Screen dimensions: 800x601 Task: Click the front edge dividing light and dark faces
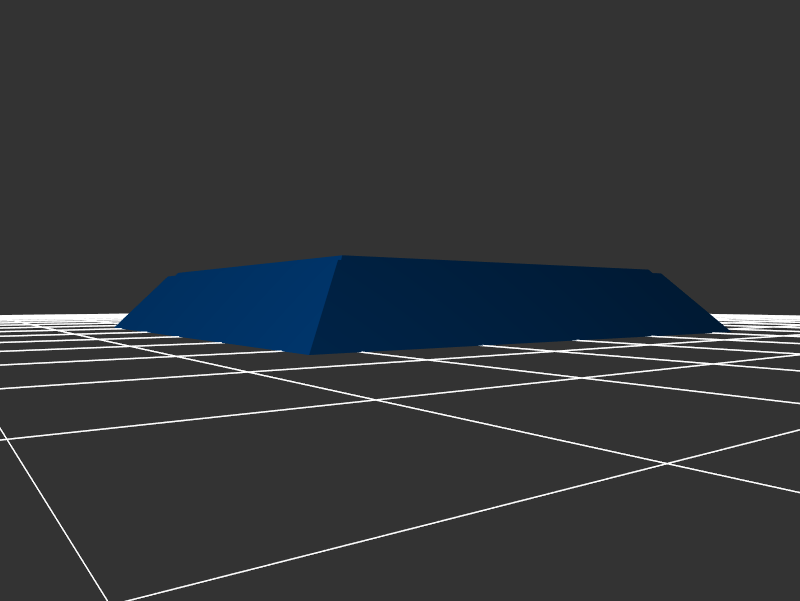coord(326,305)
